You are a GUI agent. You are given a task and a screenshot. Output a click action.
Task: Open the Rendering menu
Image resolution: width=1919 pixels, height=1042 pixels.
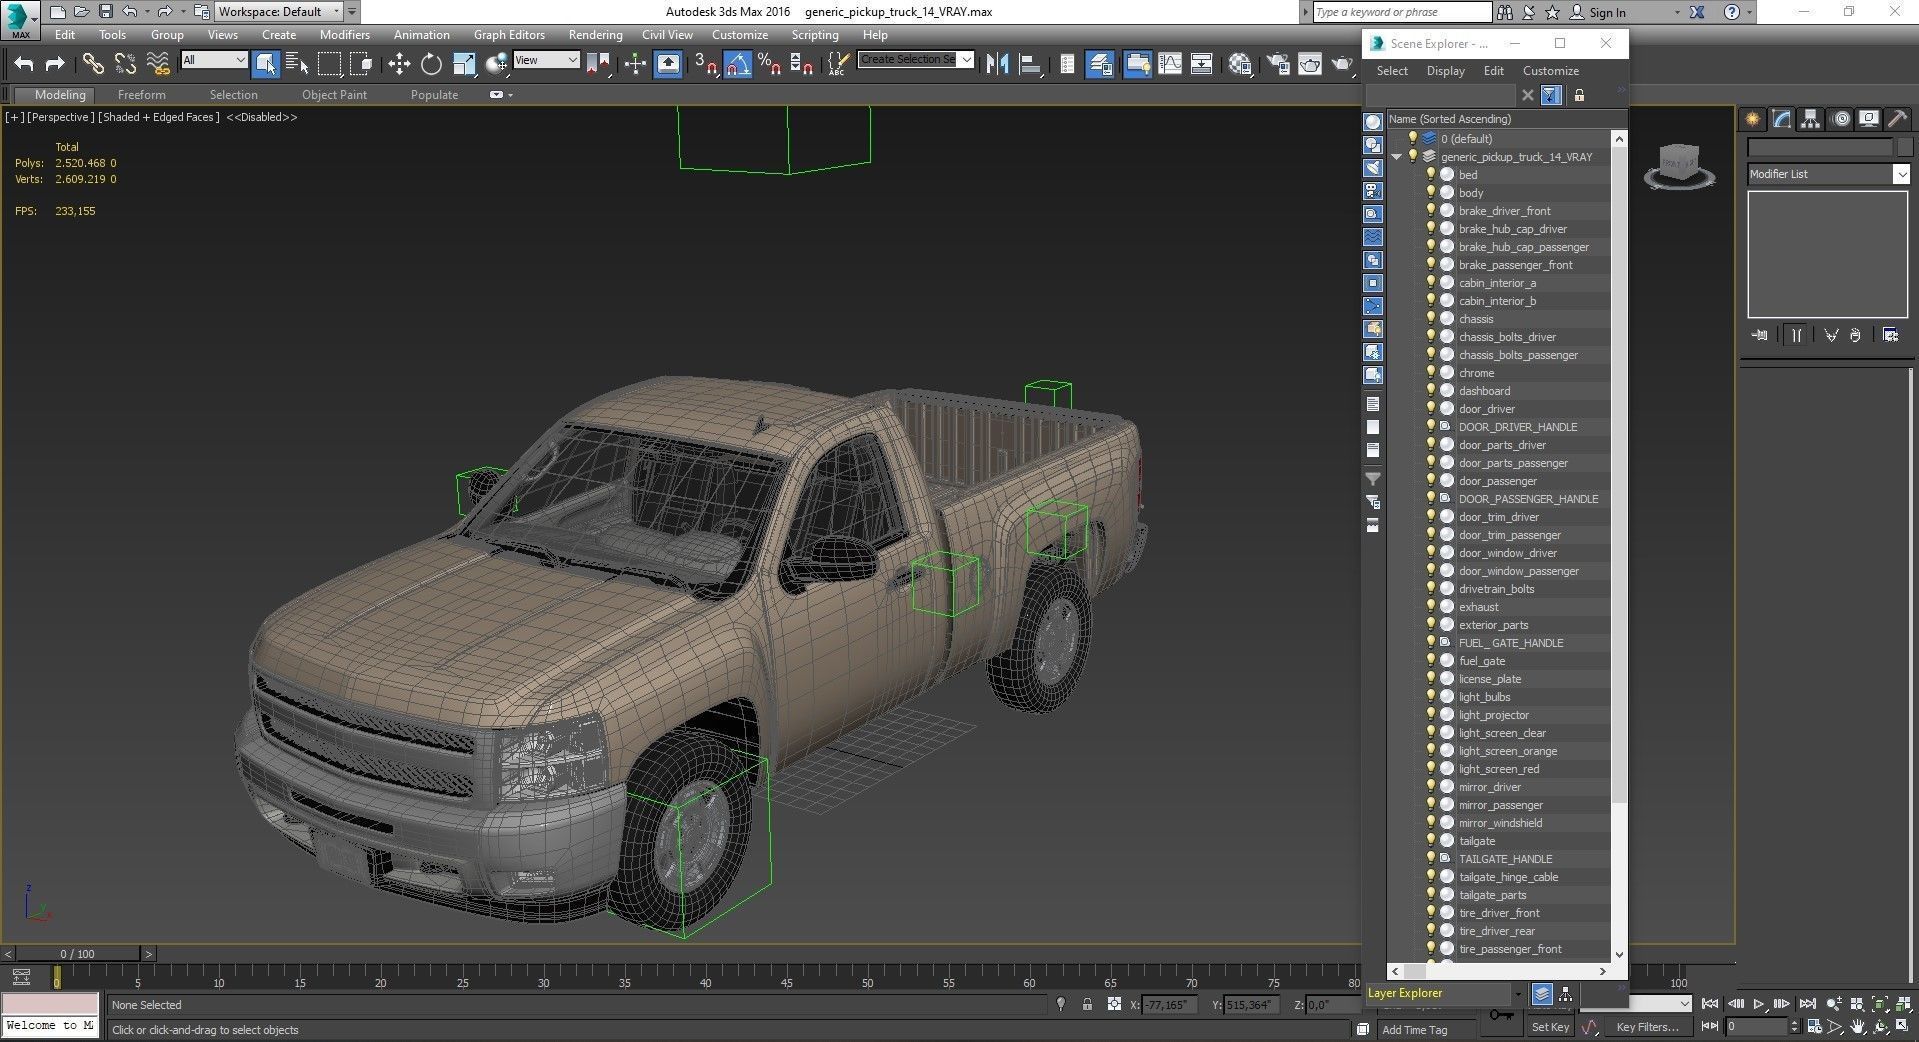point(595,35)
